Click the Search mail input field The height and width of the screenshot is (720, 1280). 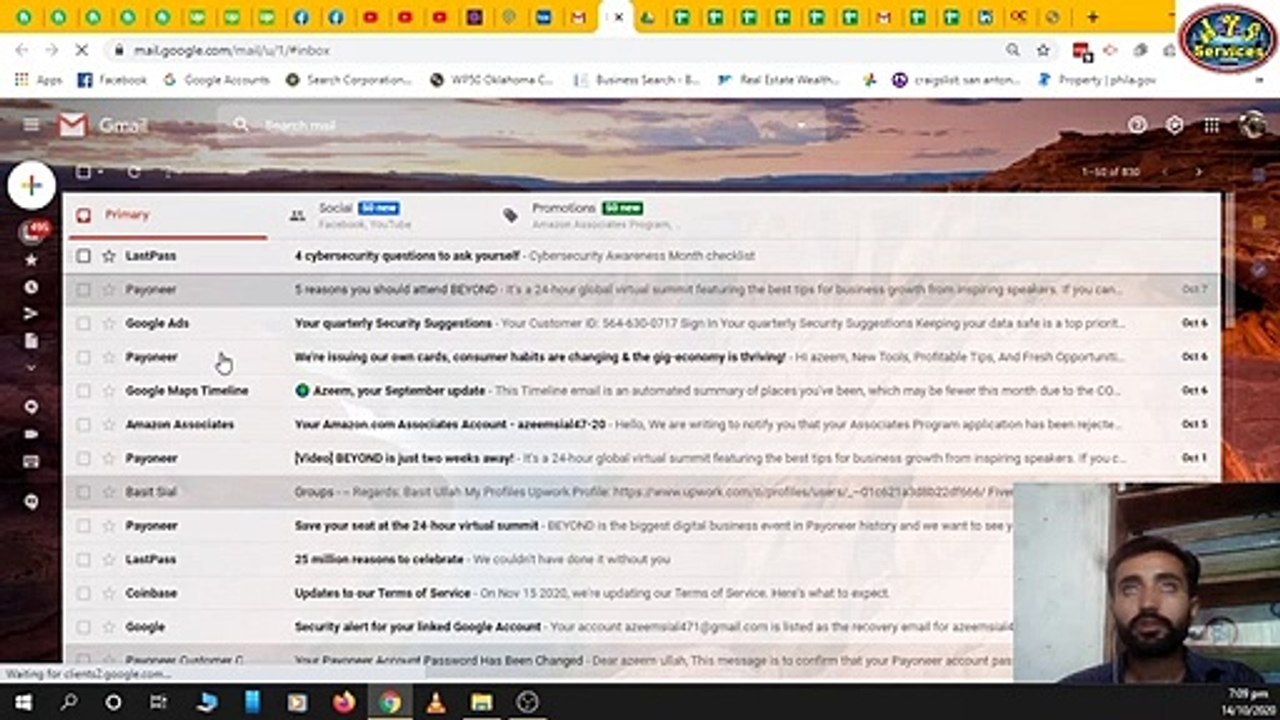520,125
